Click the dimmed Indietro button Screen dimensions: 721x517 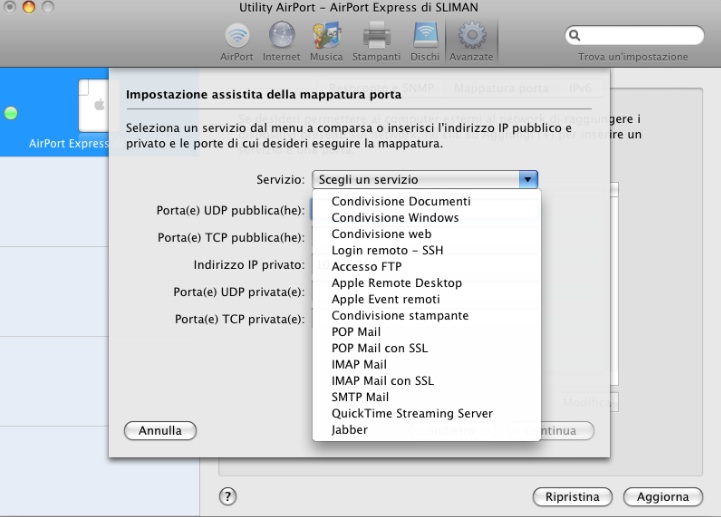pos(452,431)
